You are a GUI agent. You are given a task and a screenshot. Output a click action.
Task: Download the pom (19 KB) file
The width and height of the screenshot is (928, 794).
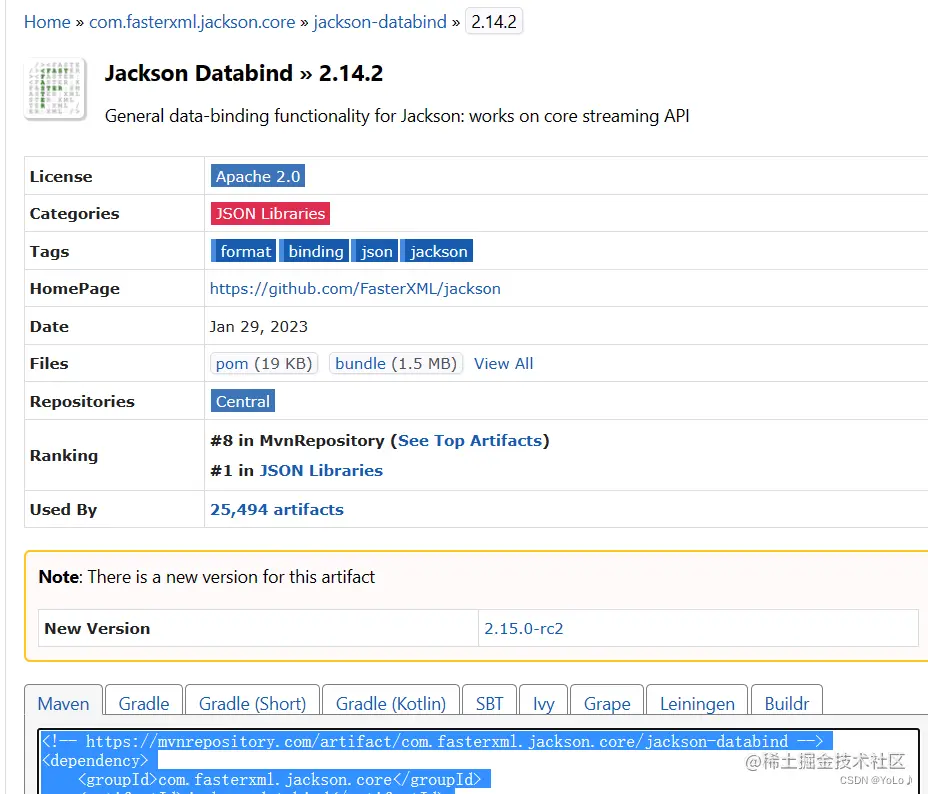(x=264, y=363)
